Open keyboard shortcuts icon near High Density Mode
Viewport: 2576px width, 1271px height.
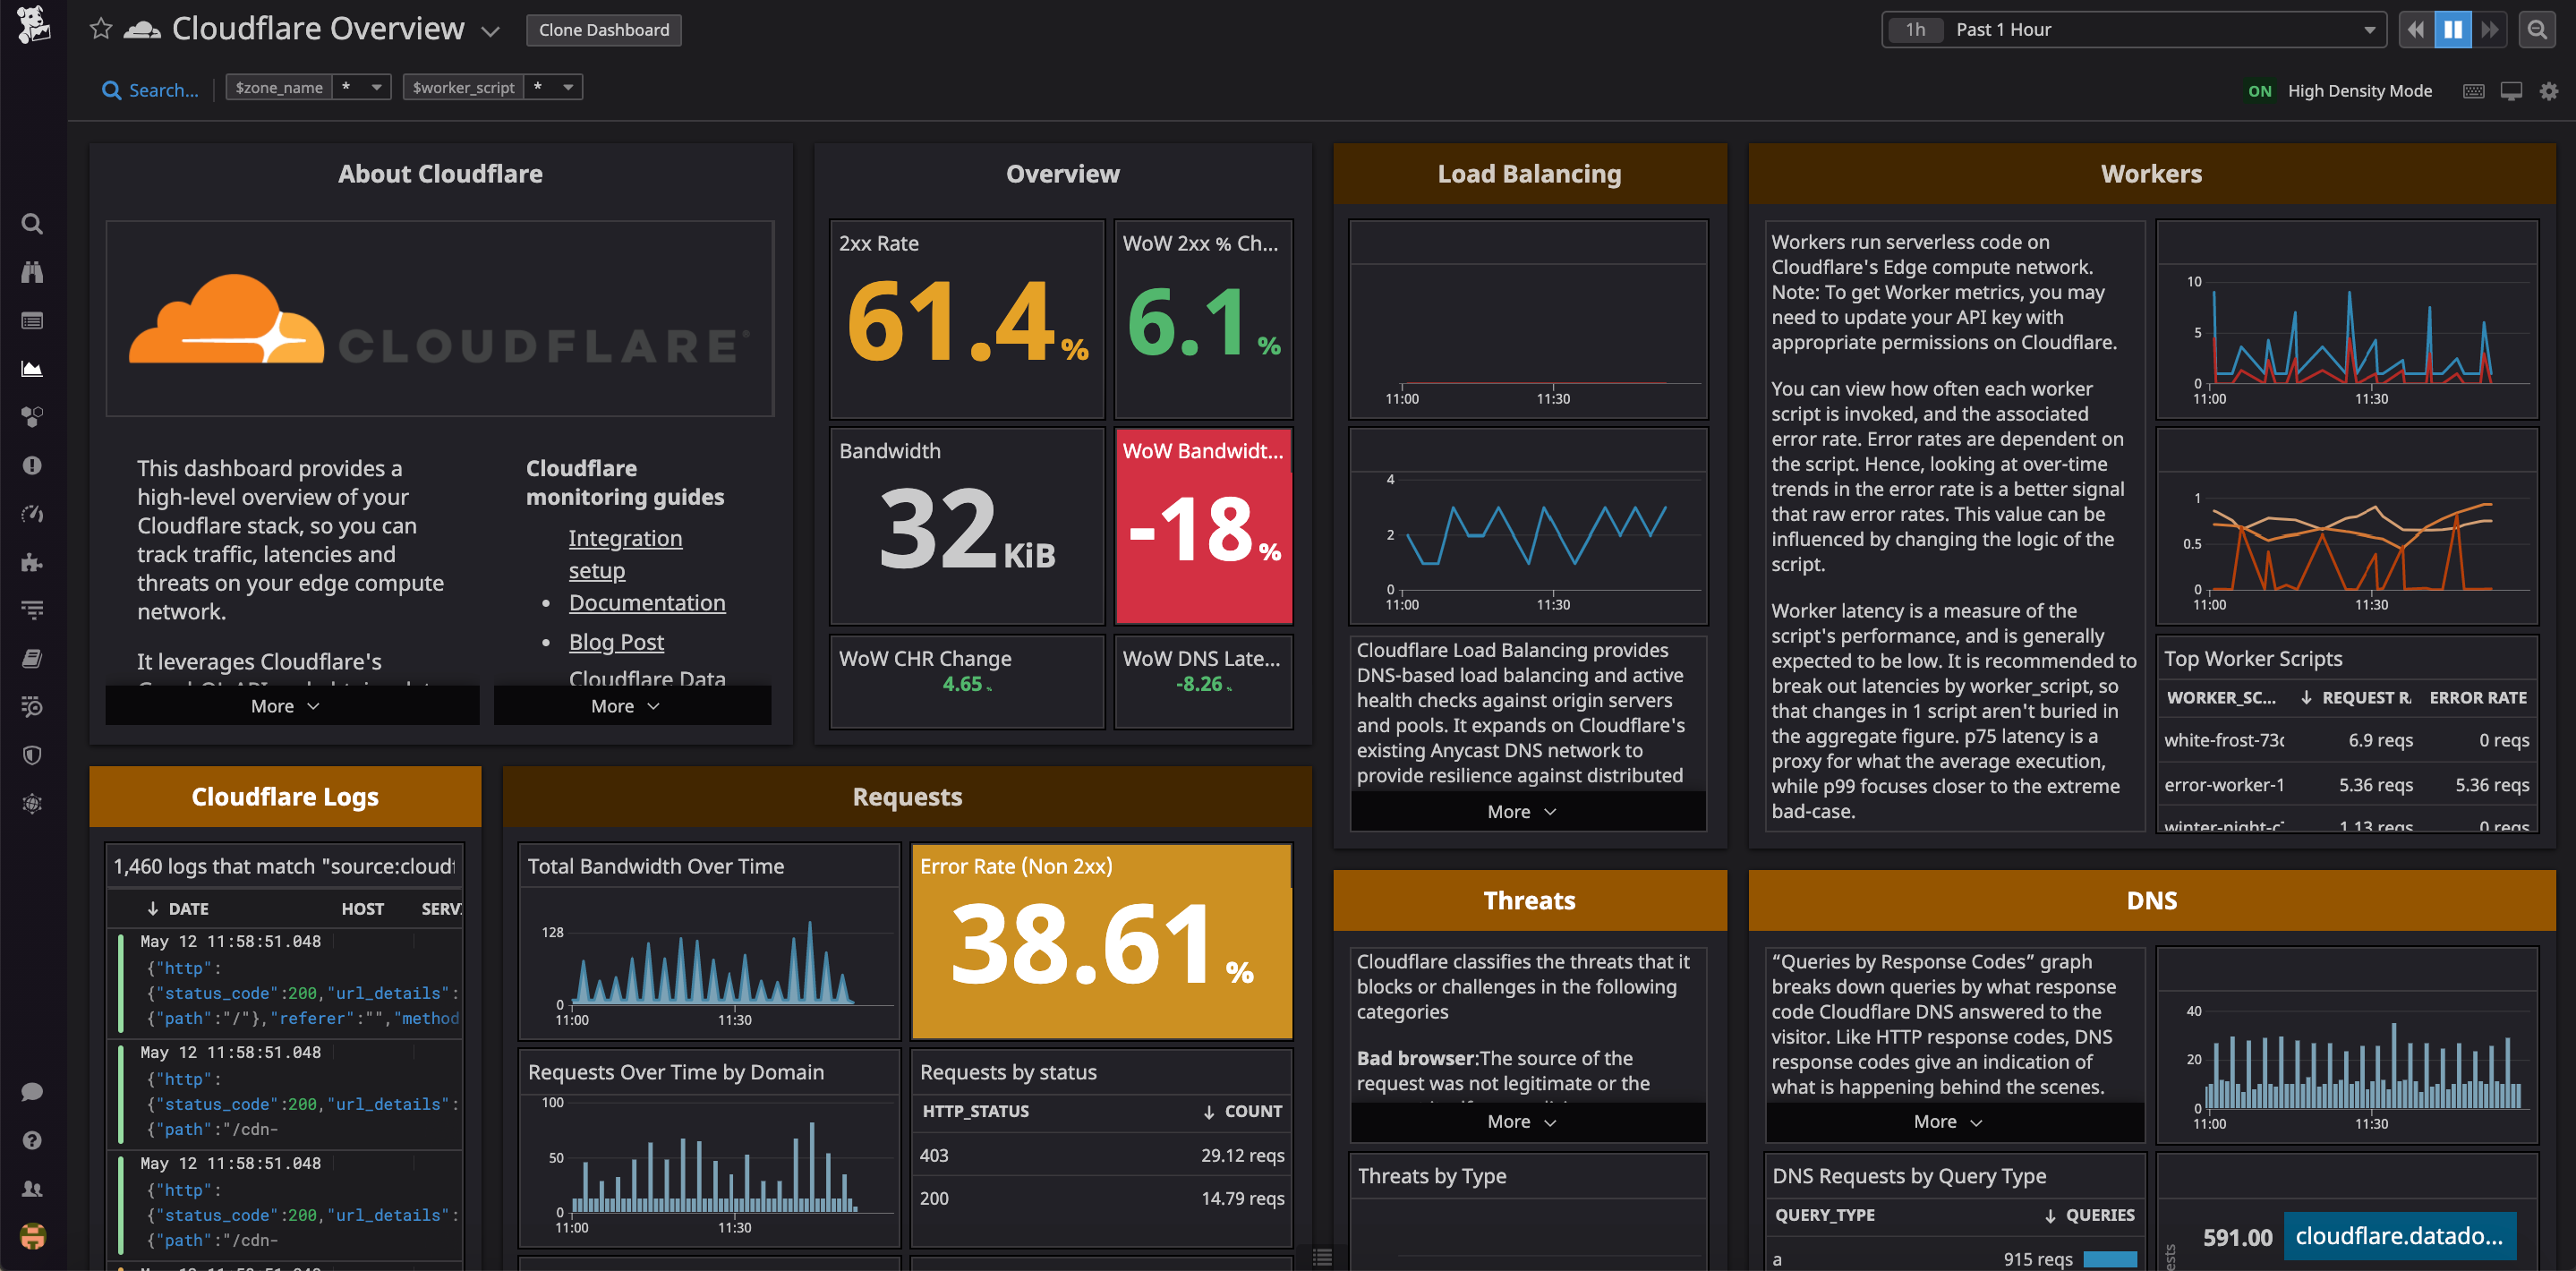point(2473,90)
